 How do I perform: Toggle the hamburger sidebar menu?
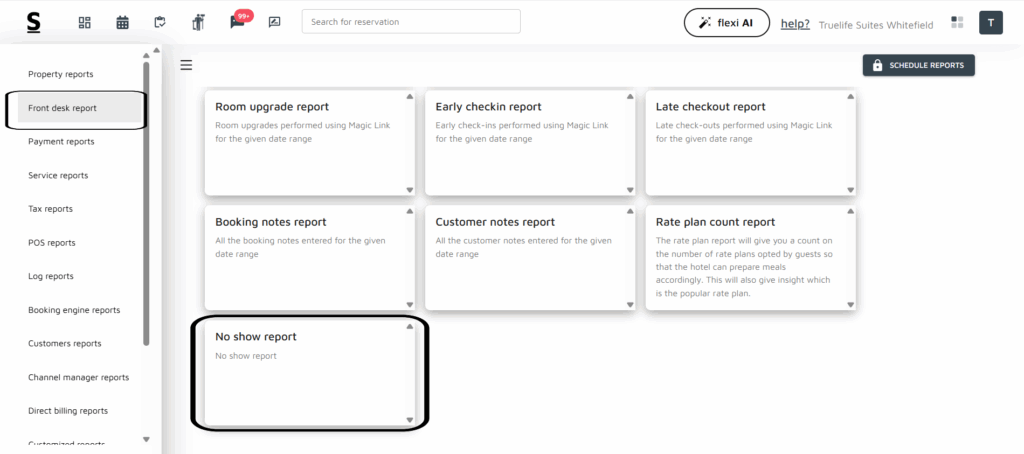tap(186, 66)
